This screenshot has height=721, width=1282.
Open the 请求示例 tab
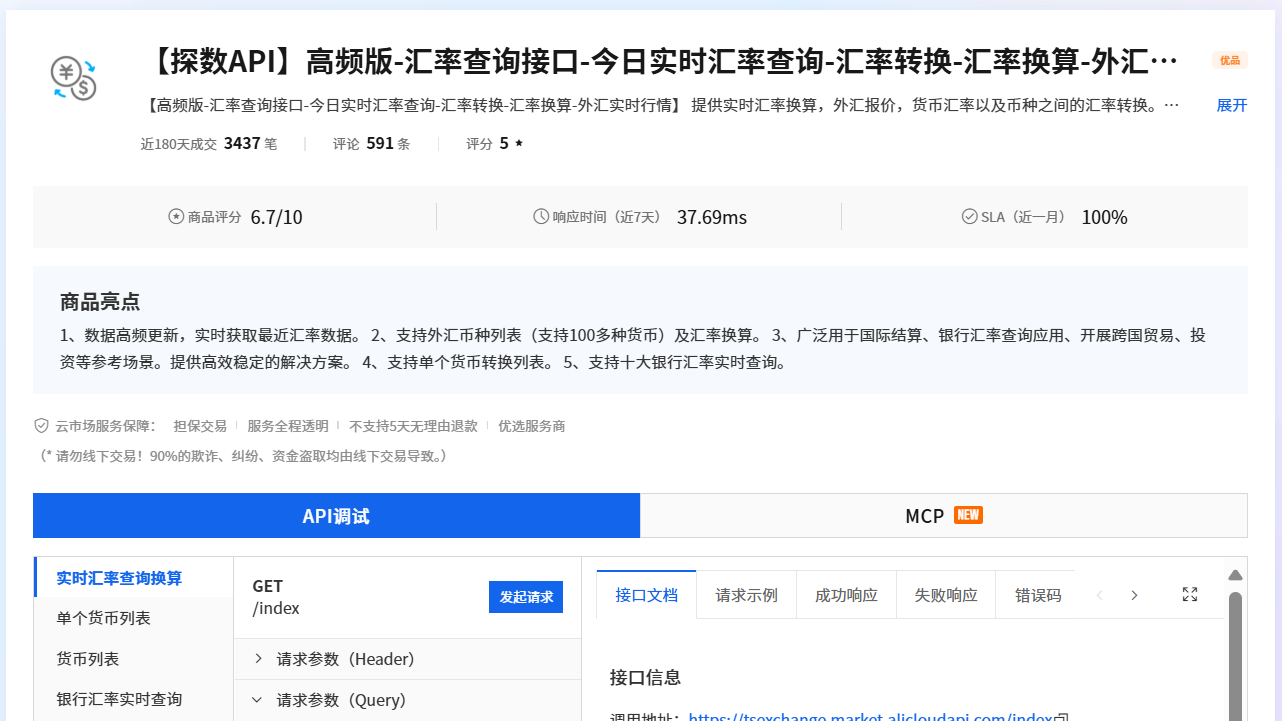pos(746,594)
